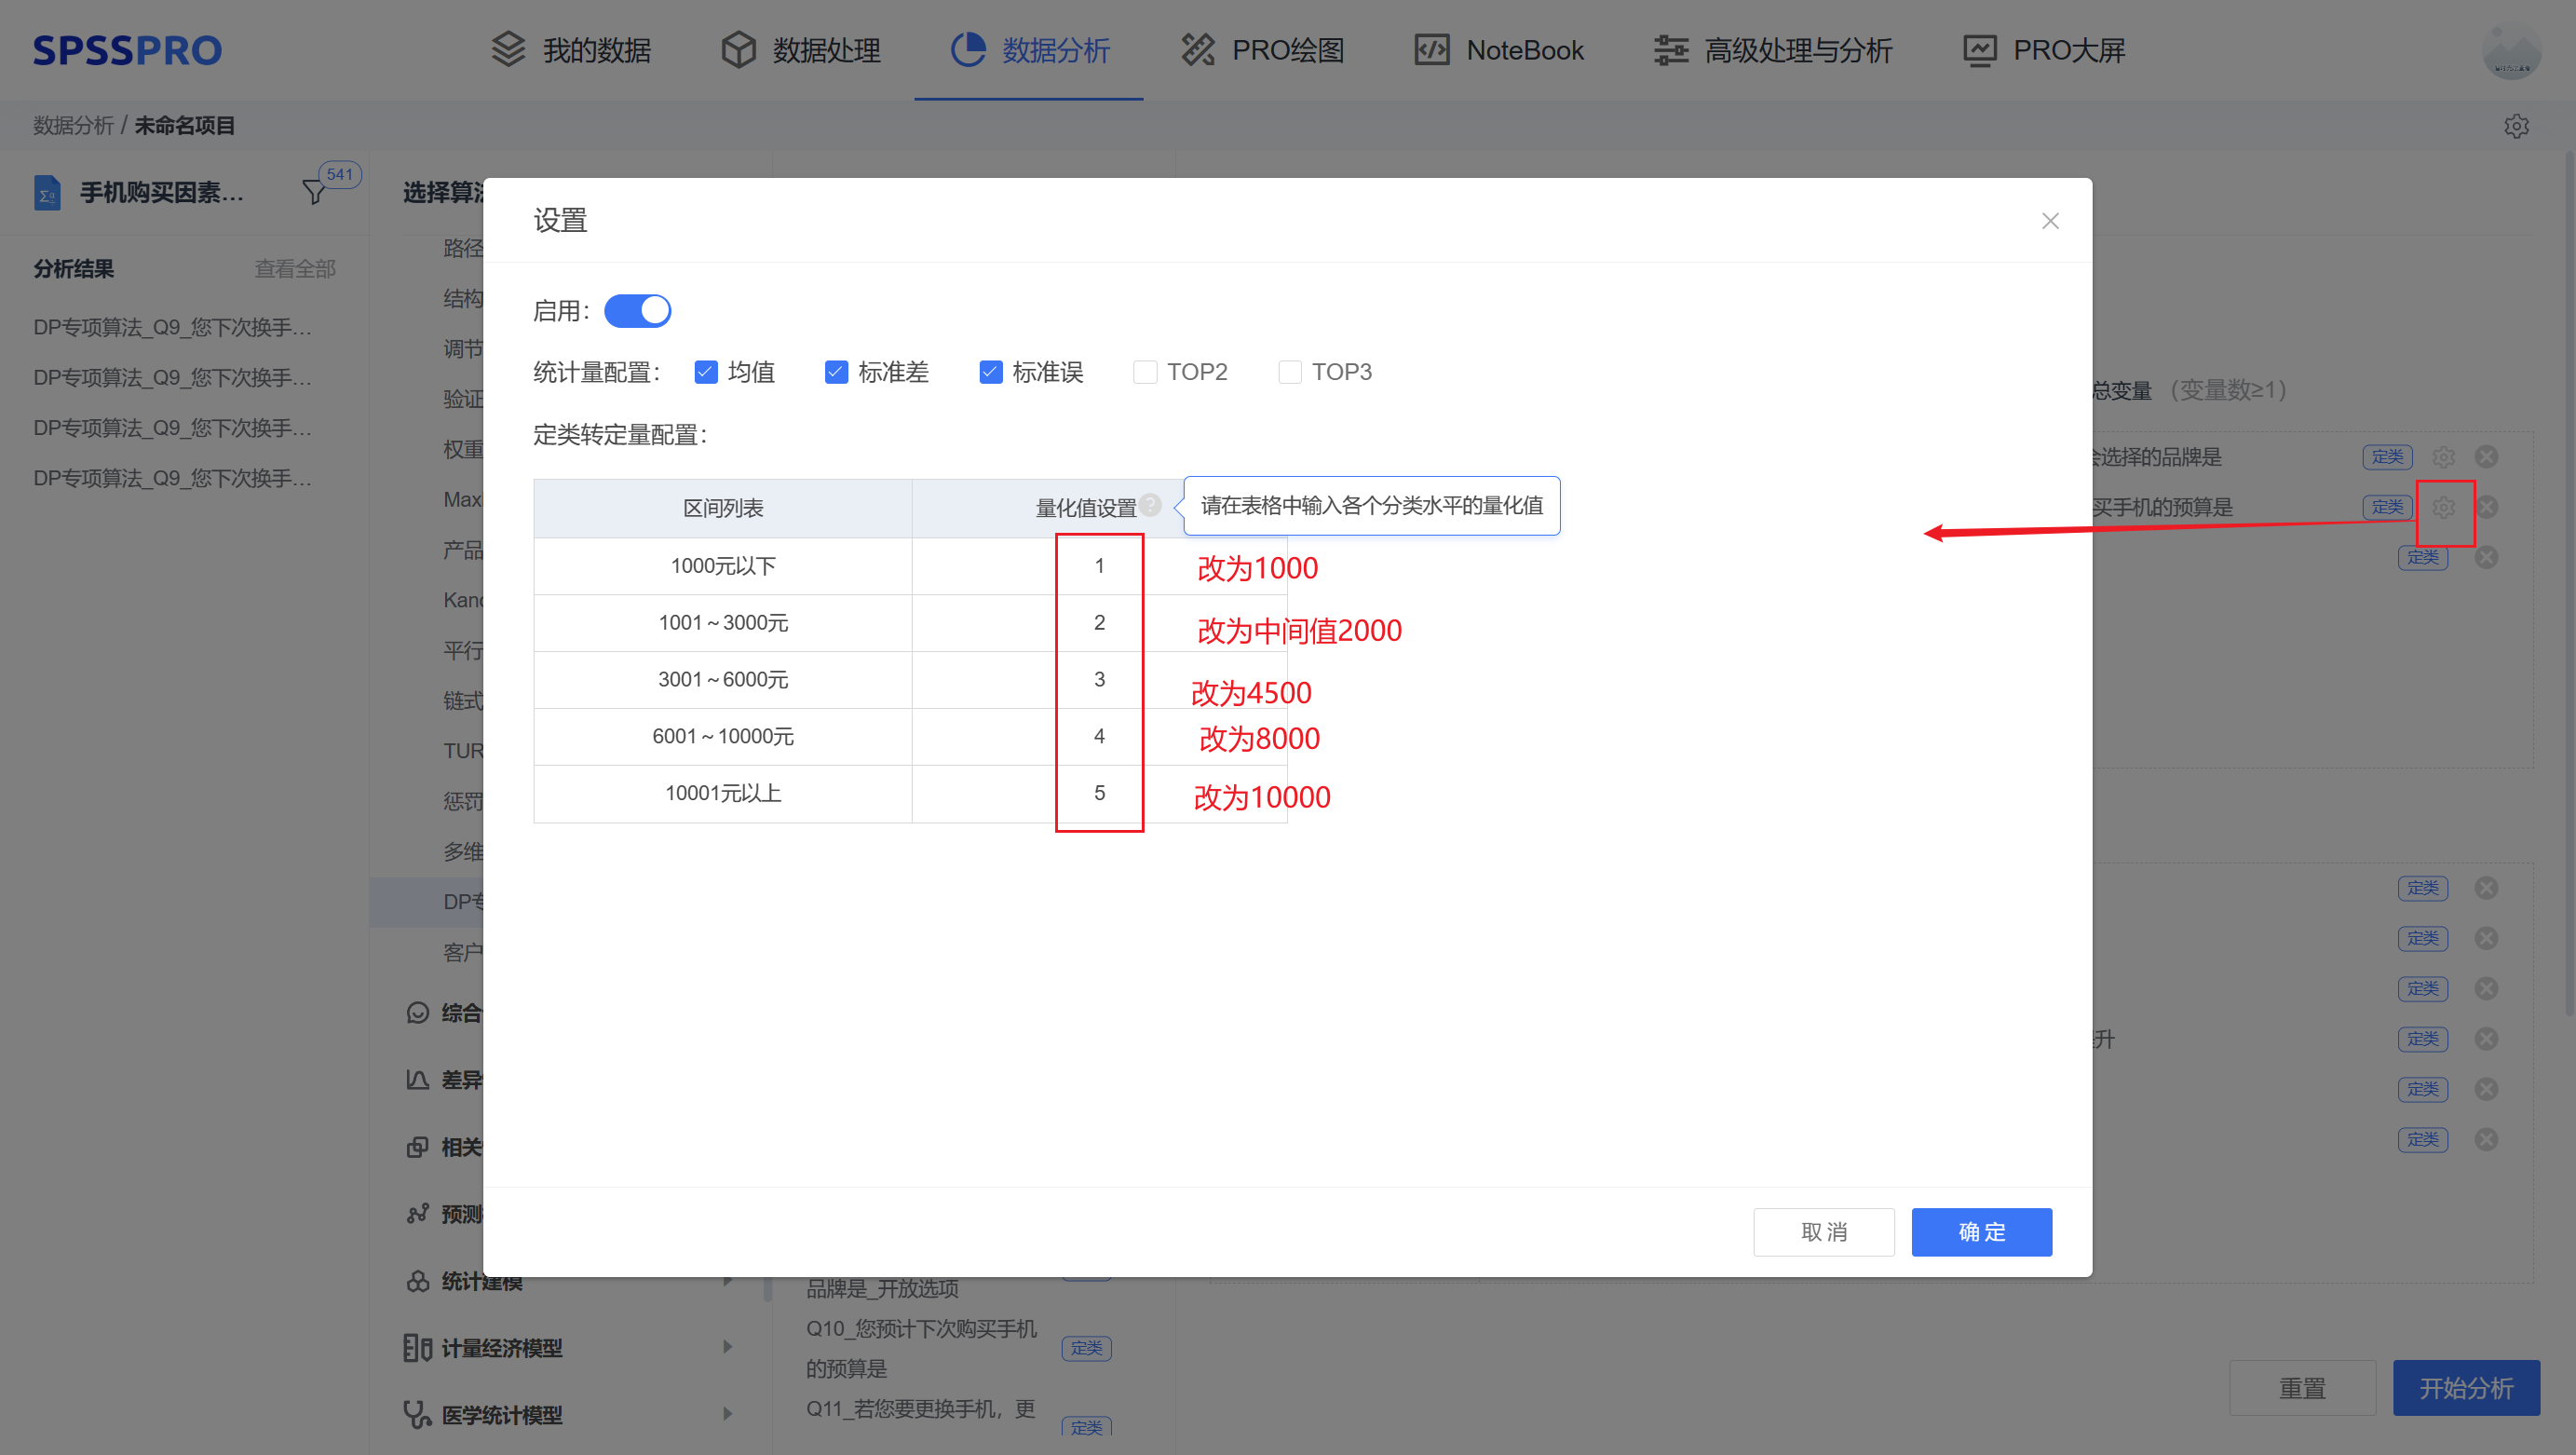
Task: Switch to the PRO绘图 tab
Action: click(x=1261, y=49)
